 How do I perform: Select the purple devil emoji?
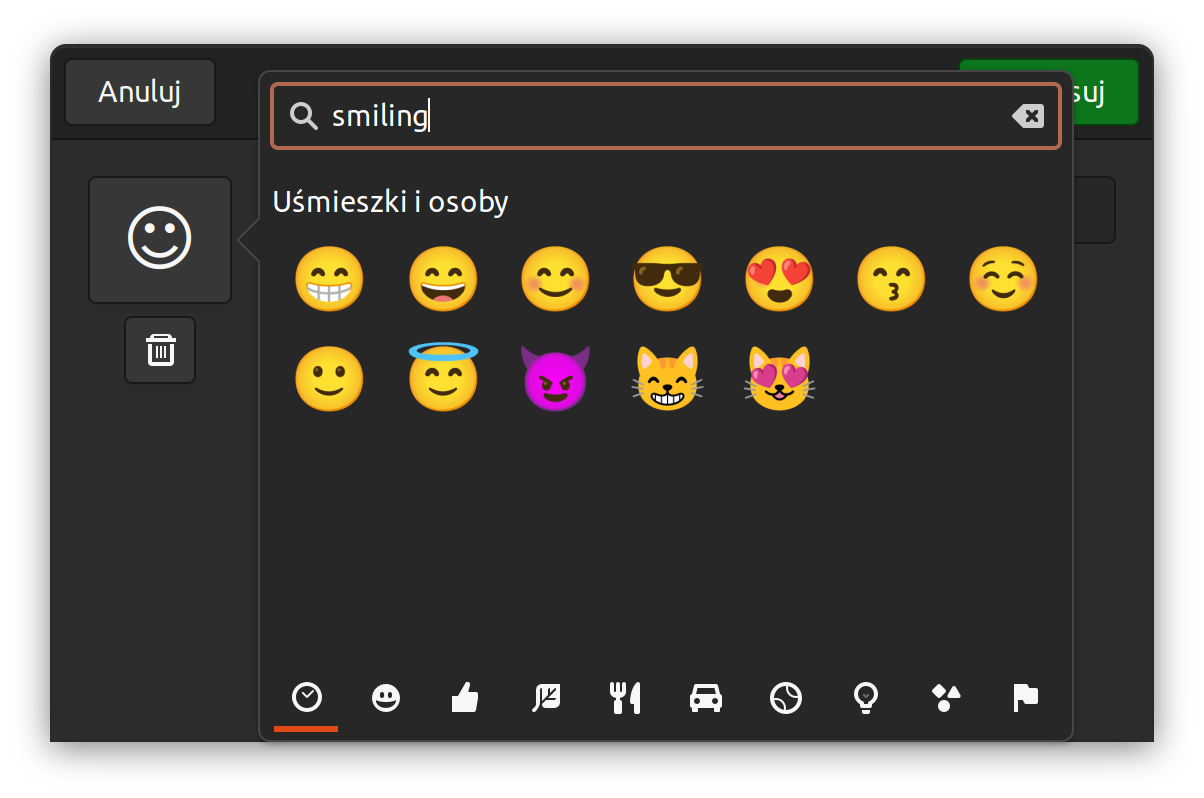555,377
